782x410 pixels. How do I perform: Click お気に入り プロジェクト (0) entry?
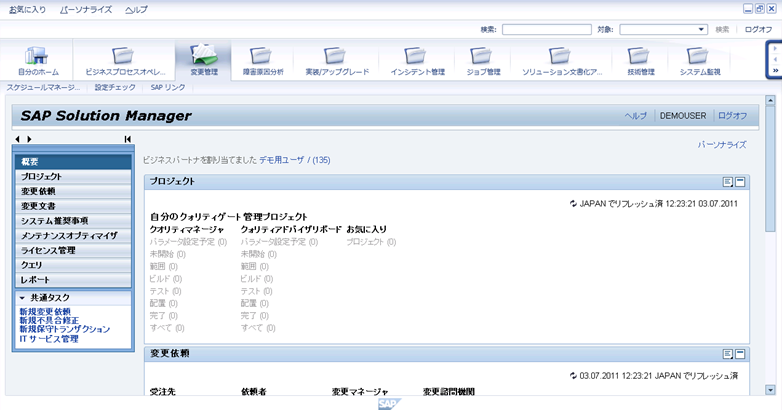click(371, 242)
